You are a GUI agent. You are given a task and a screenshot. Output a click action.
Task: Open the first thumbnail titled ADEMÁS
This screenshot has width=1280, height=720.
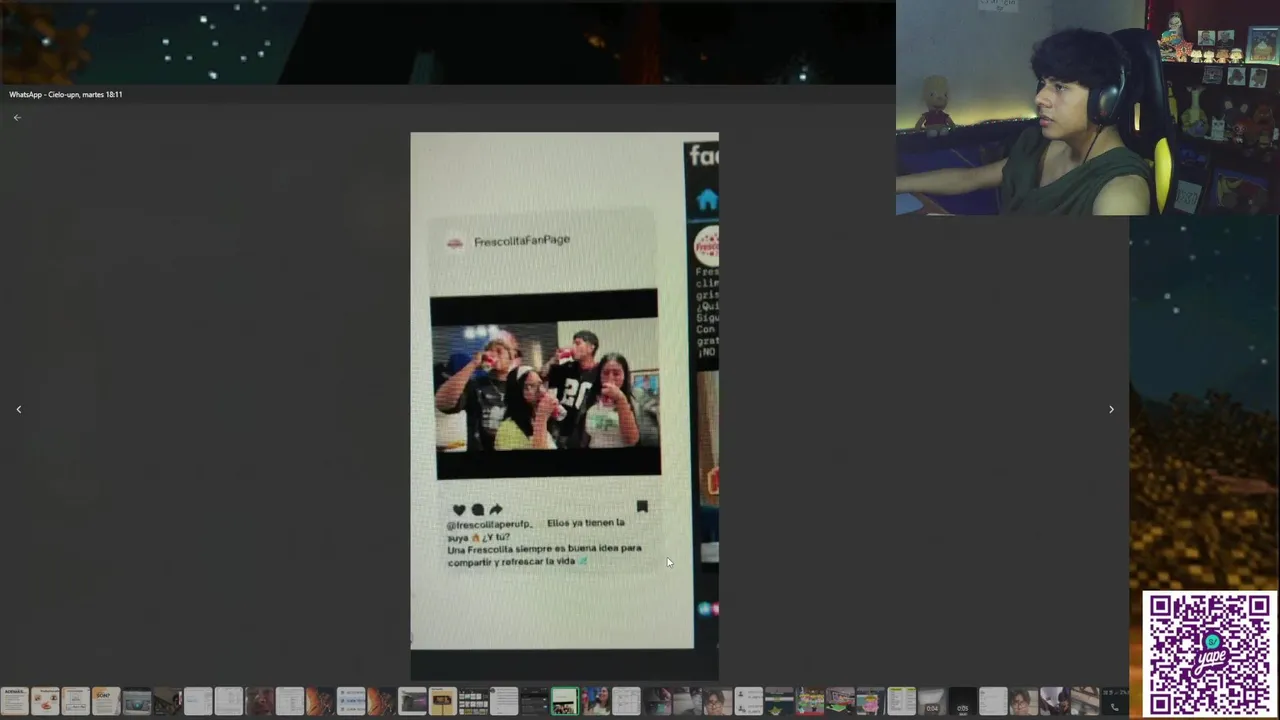pyautogui.click(x=14, y=701)
